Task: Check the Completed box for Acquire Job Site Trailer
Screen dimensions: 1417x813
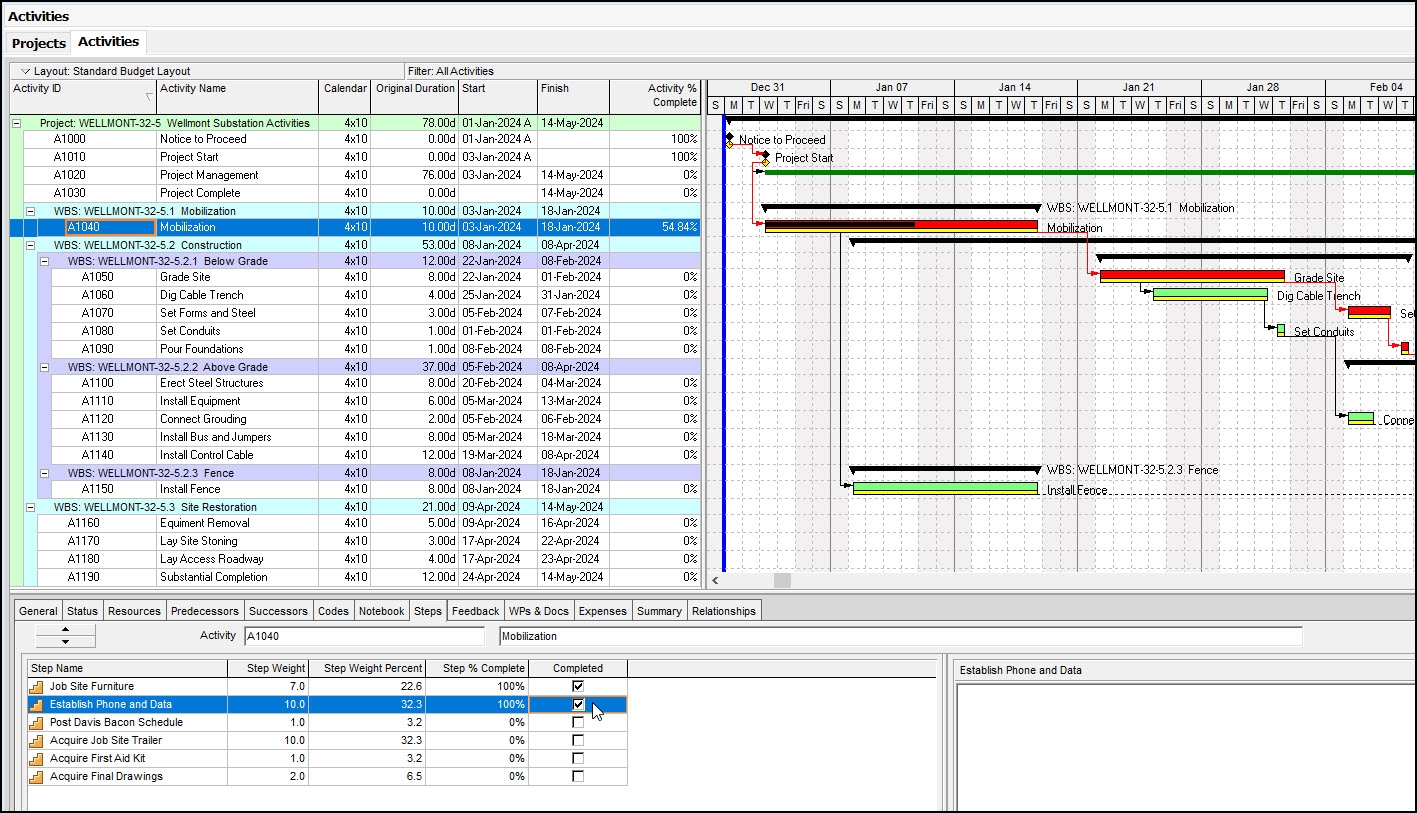Action: (x=577, y=741)
